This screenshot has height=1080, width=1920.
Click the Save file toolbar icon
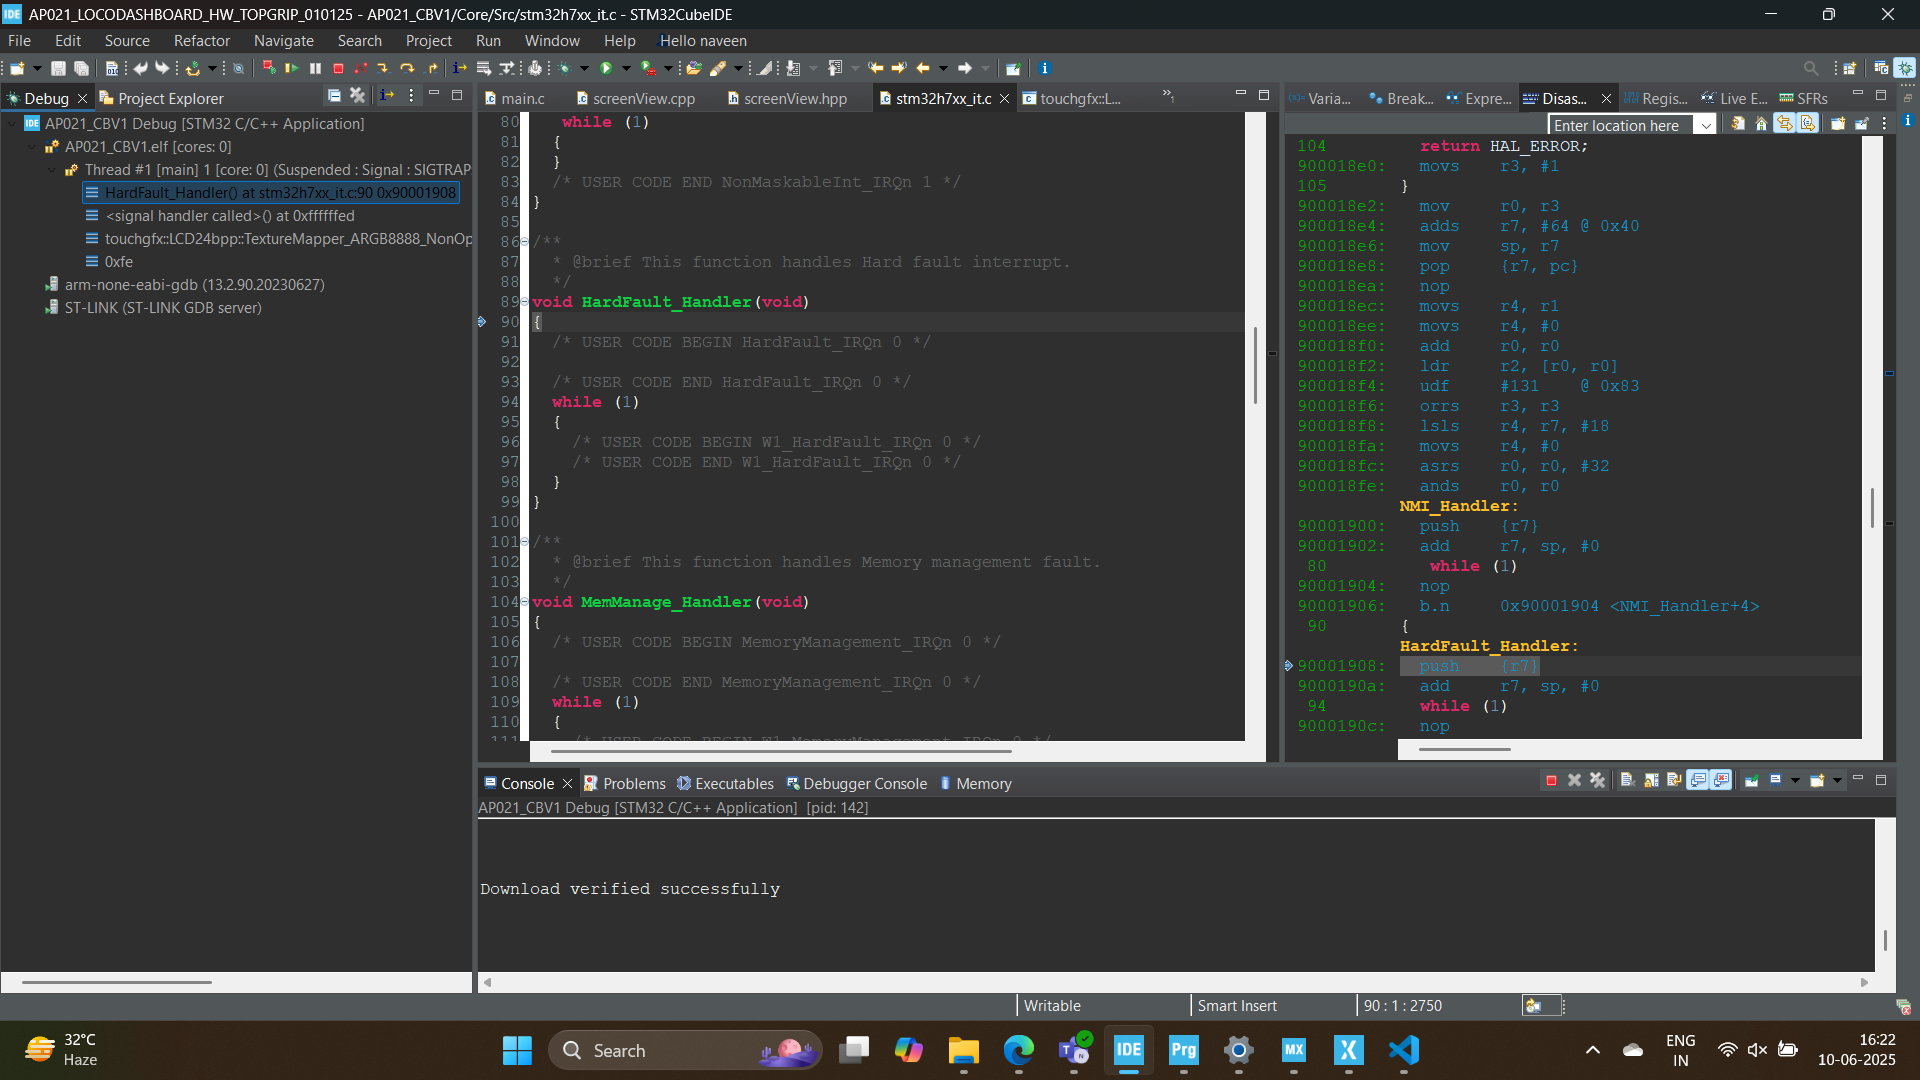58,68
